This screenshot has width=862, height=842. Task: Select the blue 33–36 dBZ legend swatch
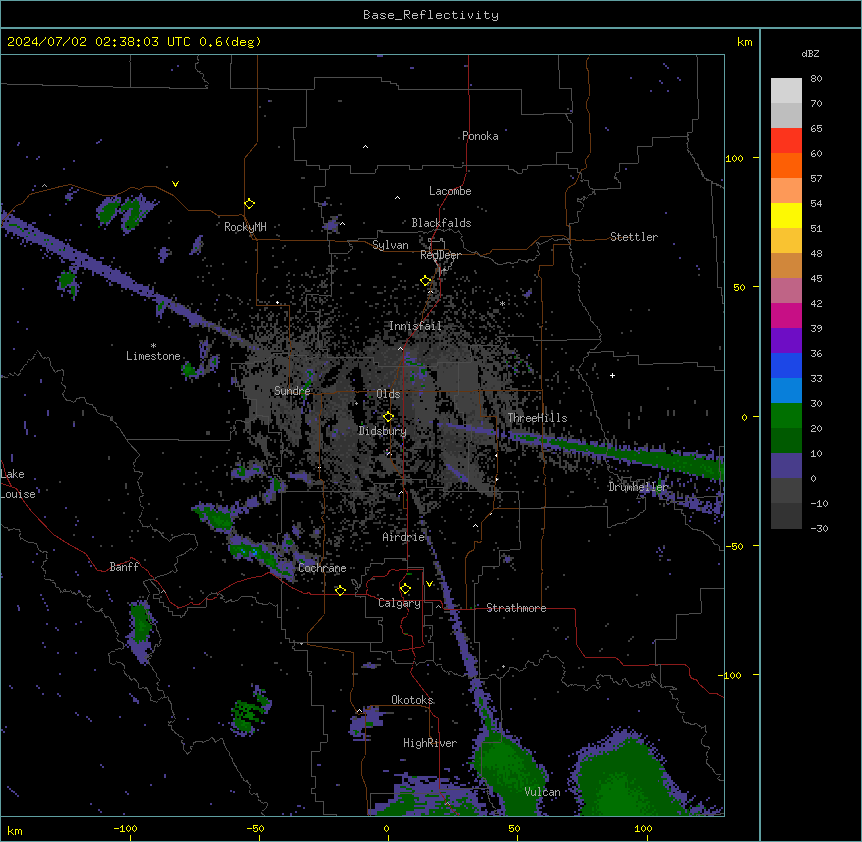pyautogui.click(x=786, y=365)
